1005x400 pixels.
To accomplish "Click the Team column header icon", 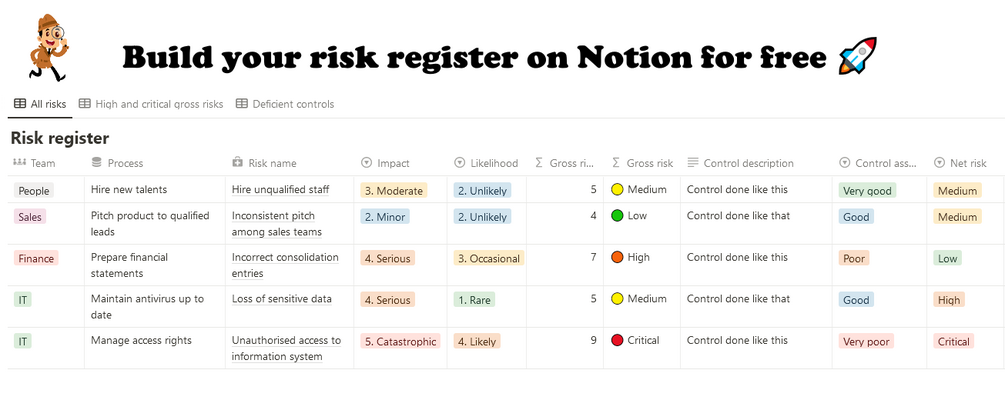I will 19,163.
